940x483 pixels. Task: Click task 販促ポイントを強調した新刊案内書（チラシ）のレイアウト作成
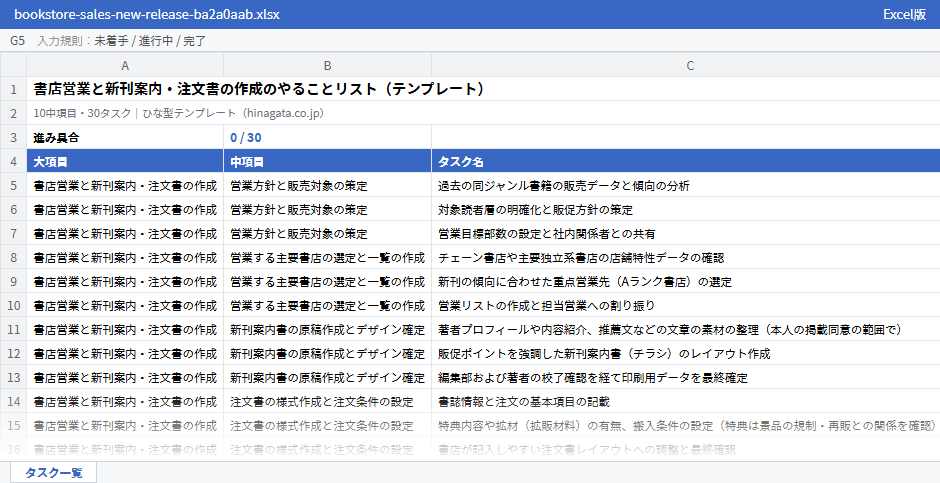point(686,353)
